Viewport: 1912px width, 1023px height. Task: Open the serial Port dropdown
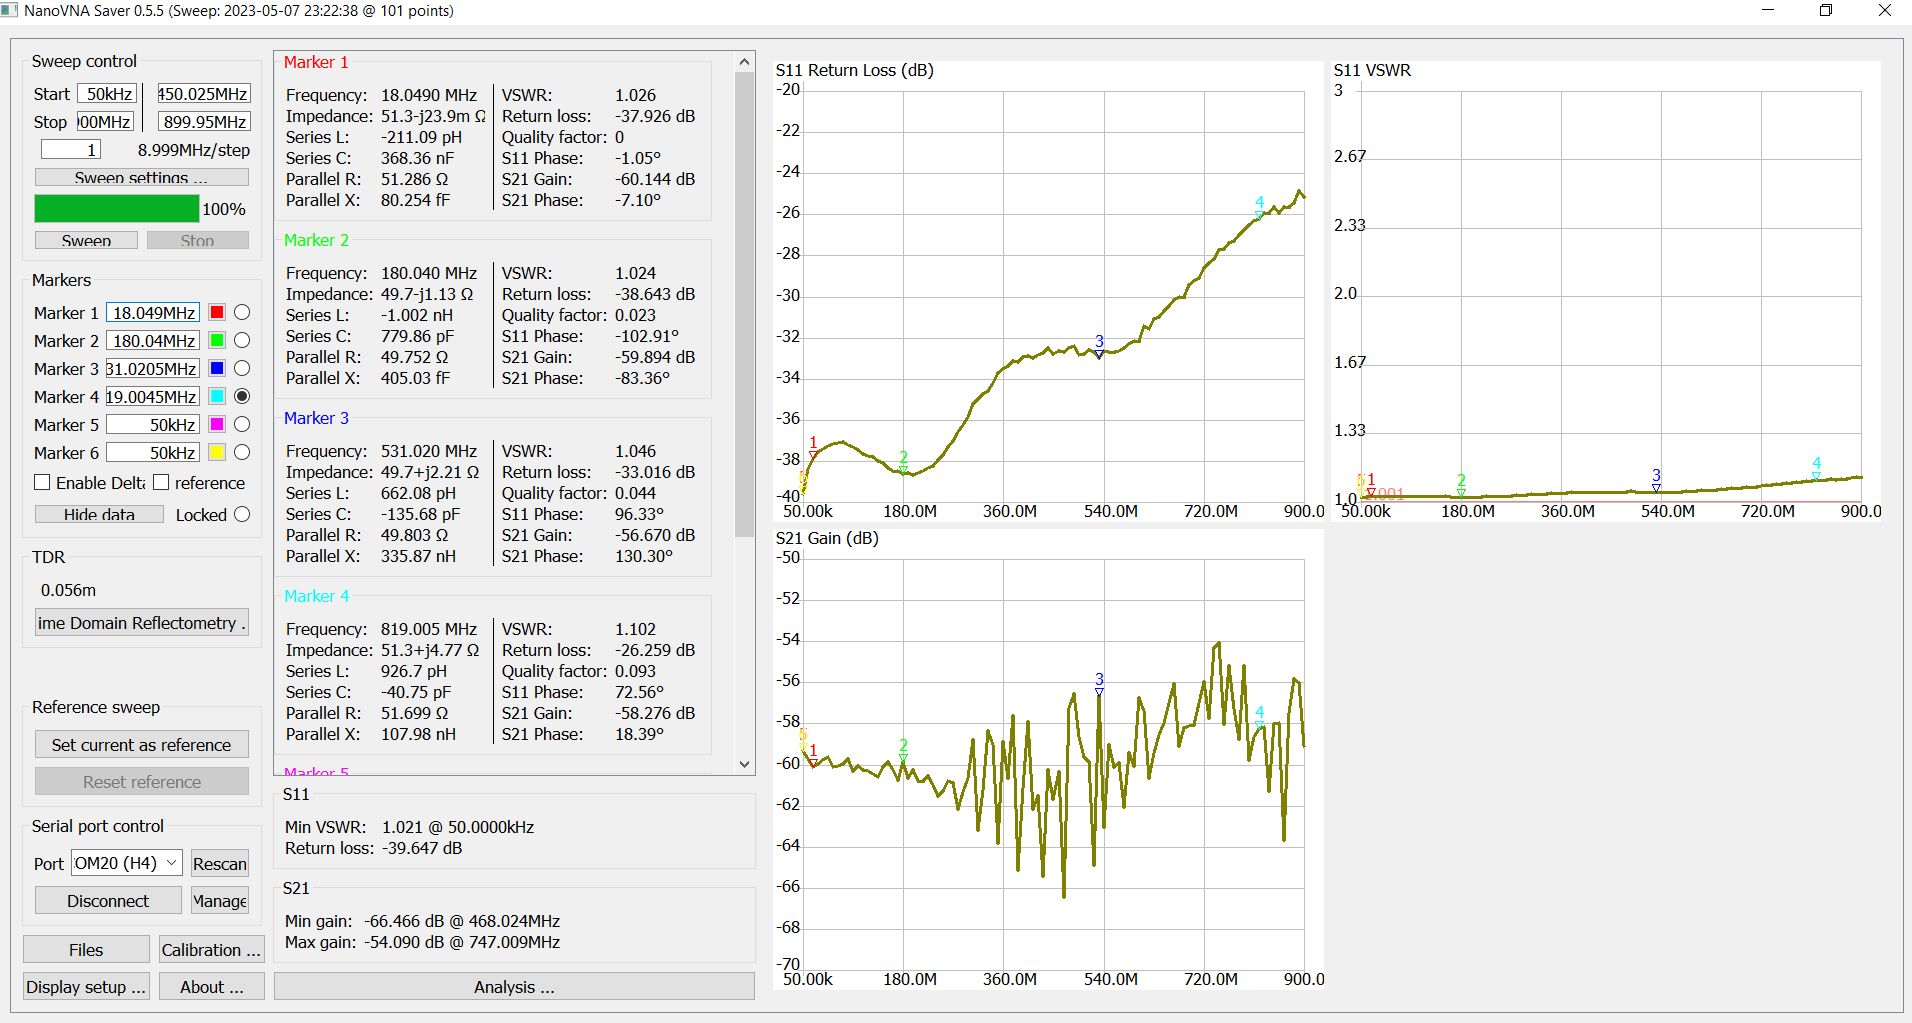click(126, 863)
